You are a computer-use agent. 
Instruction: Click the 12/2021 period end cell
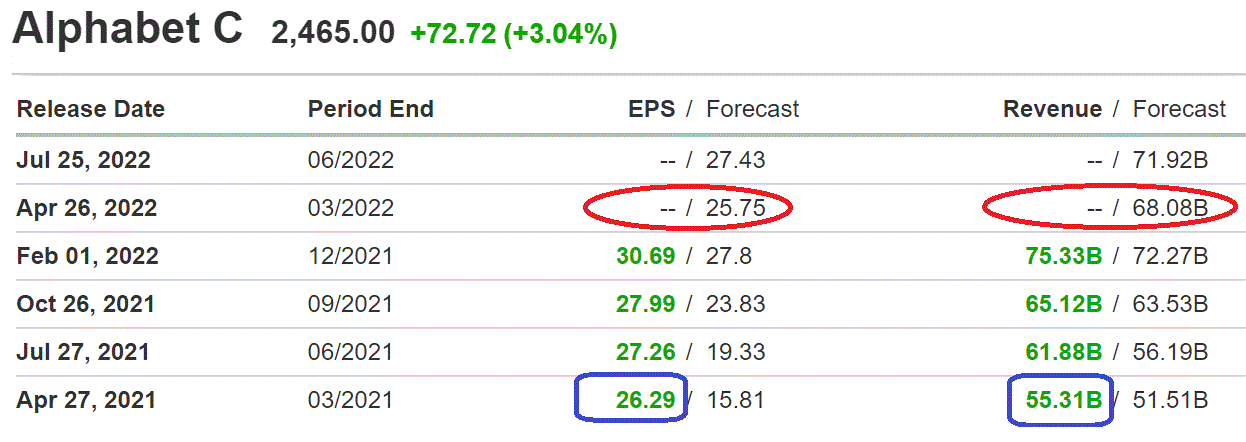pos(351,256)
